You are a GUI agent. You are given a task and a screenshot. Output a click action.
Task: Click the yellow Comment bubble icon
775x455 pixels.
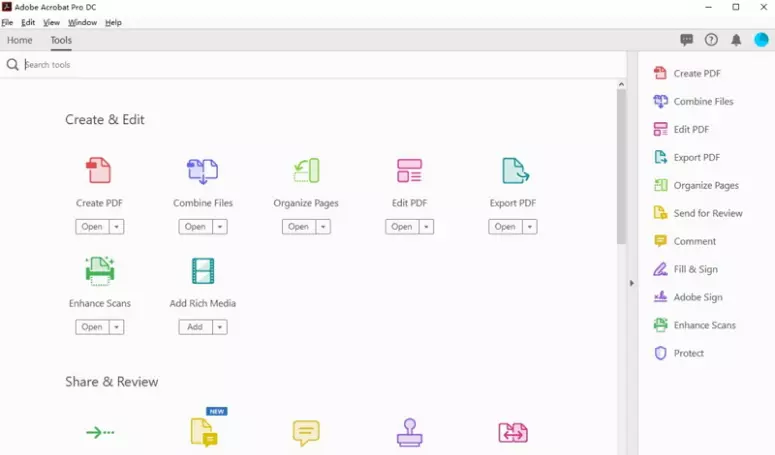click(306, 433)
